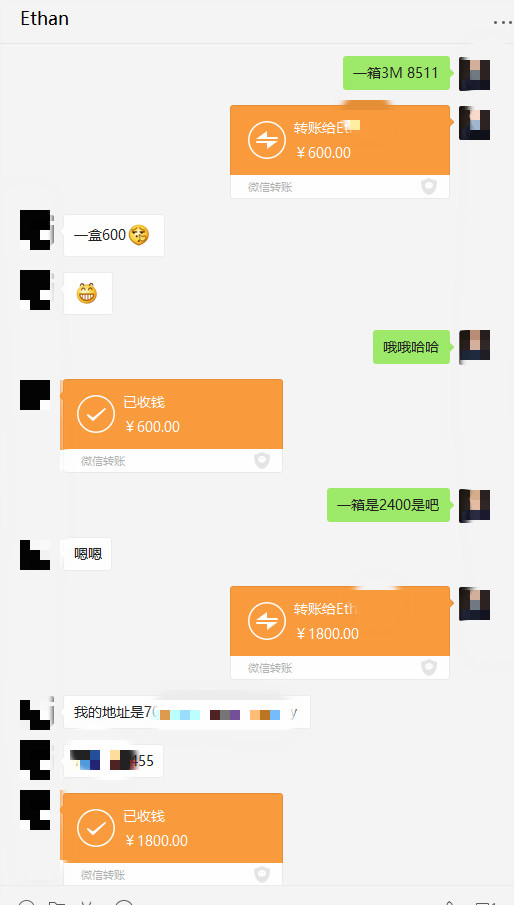The image size is (514, 905).
Task: Click the checkmark icon on received ¥1800.00 card
Action: pyautogui.click(x=96, y=828)
